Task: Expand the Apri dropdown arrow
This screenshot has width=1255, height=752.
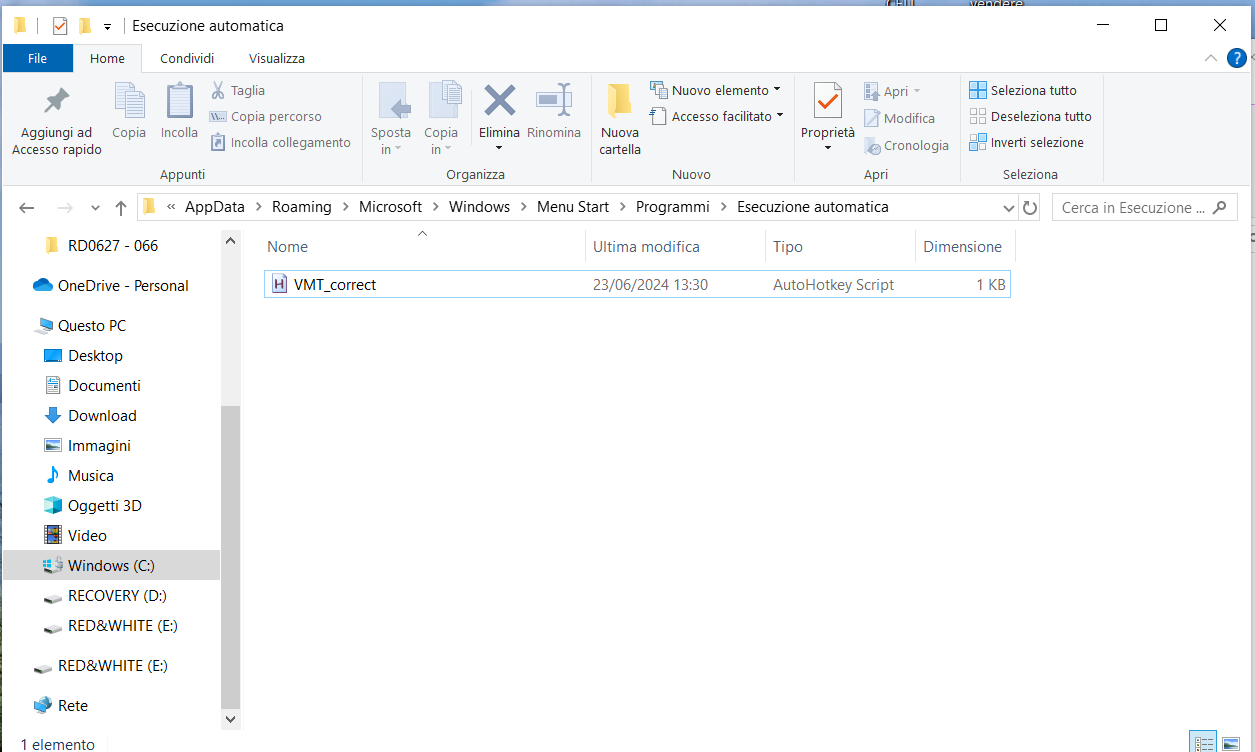Action: (x=917, y=90)
